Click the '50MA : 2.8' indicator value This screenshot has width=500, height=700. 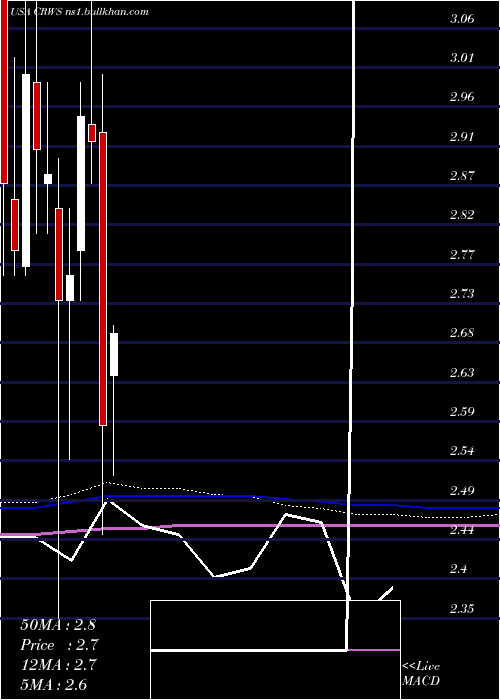pyautogui.click(x=58, y=625)
